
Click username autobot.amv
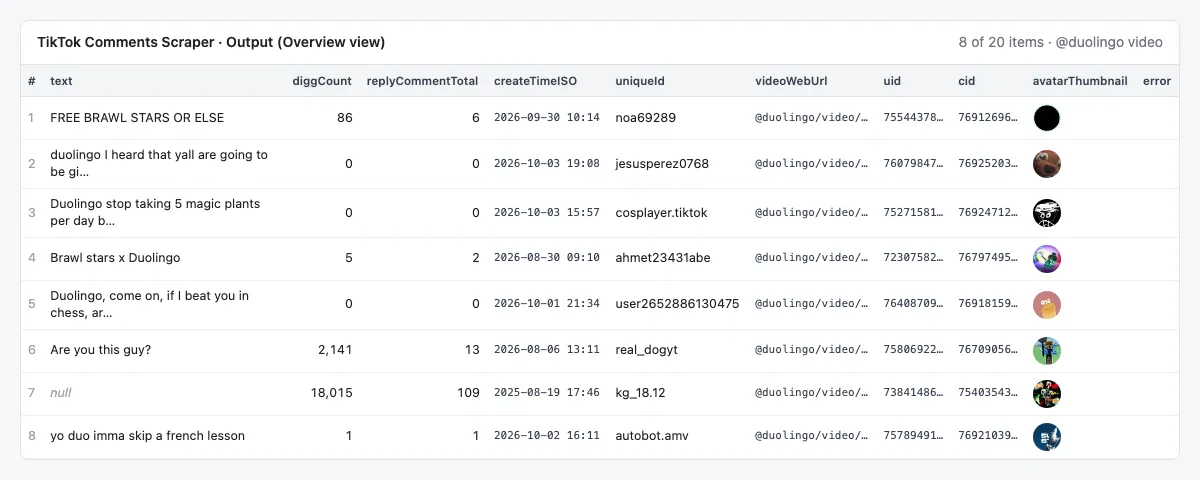tap(652, 437)
